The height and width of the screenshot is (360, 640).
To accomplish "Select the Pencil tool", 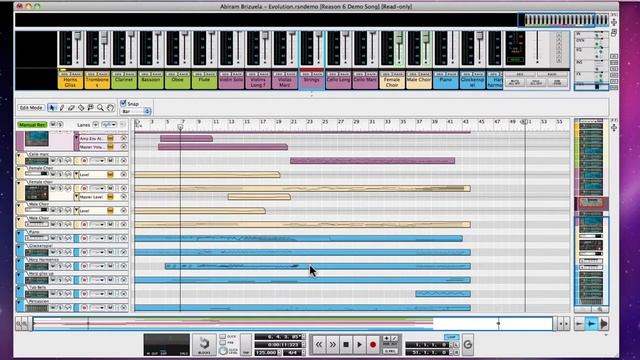I will [x=62, y=108].
